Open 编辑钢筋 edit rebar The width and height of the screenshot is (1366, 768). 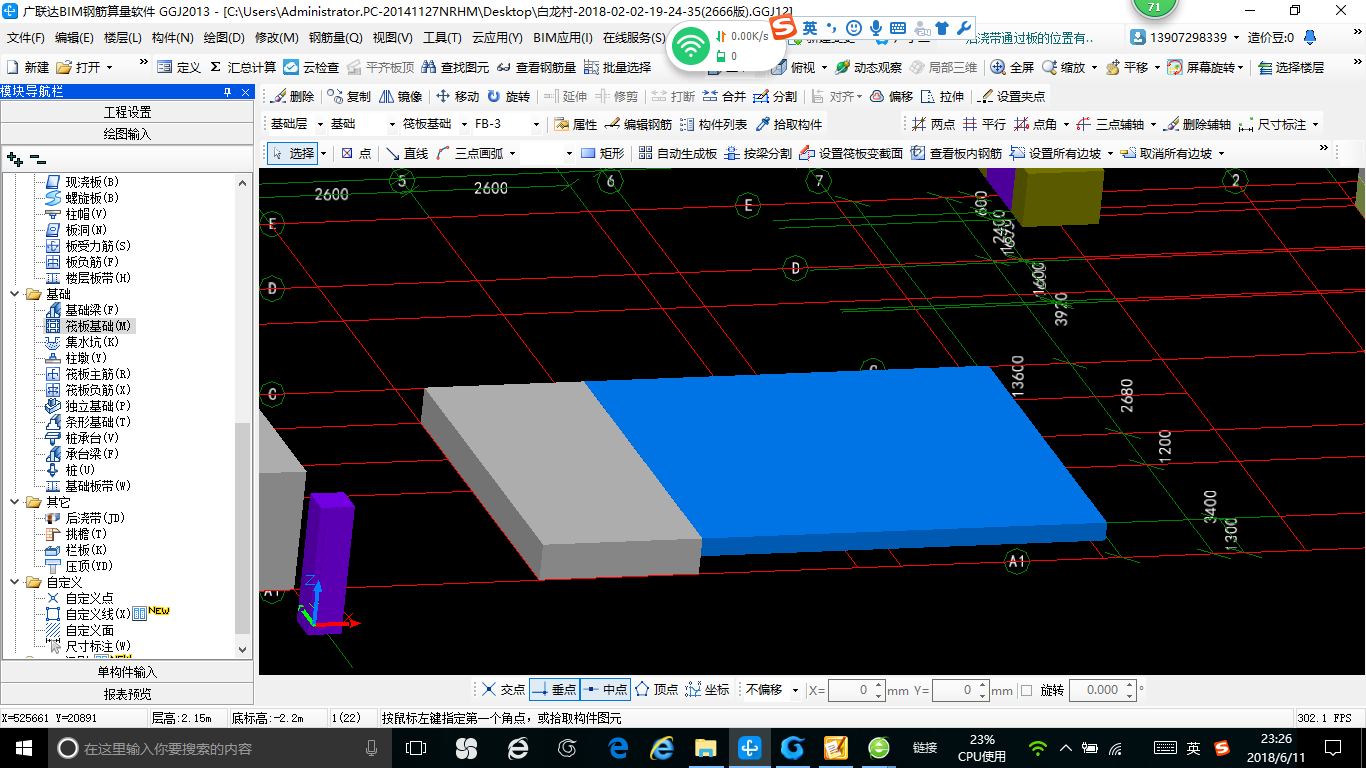point(638,125)
